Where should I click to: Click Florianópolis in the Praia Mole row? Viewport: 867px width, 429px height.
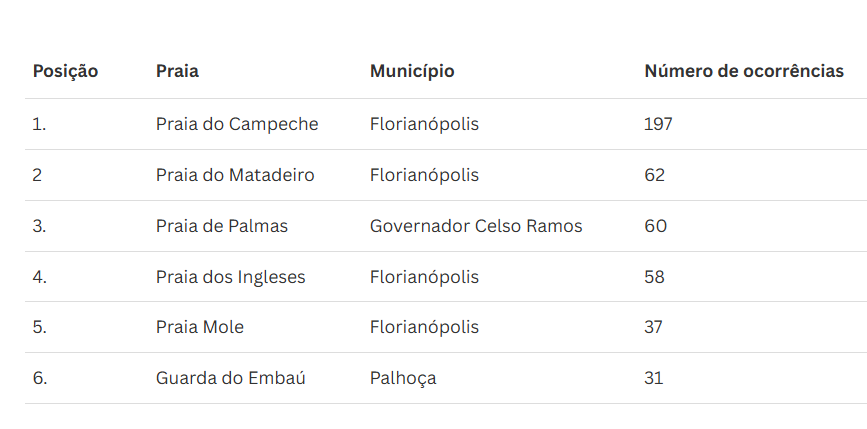click(424, 327)
